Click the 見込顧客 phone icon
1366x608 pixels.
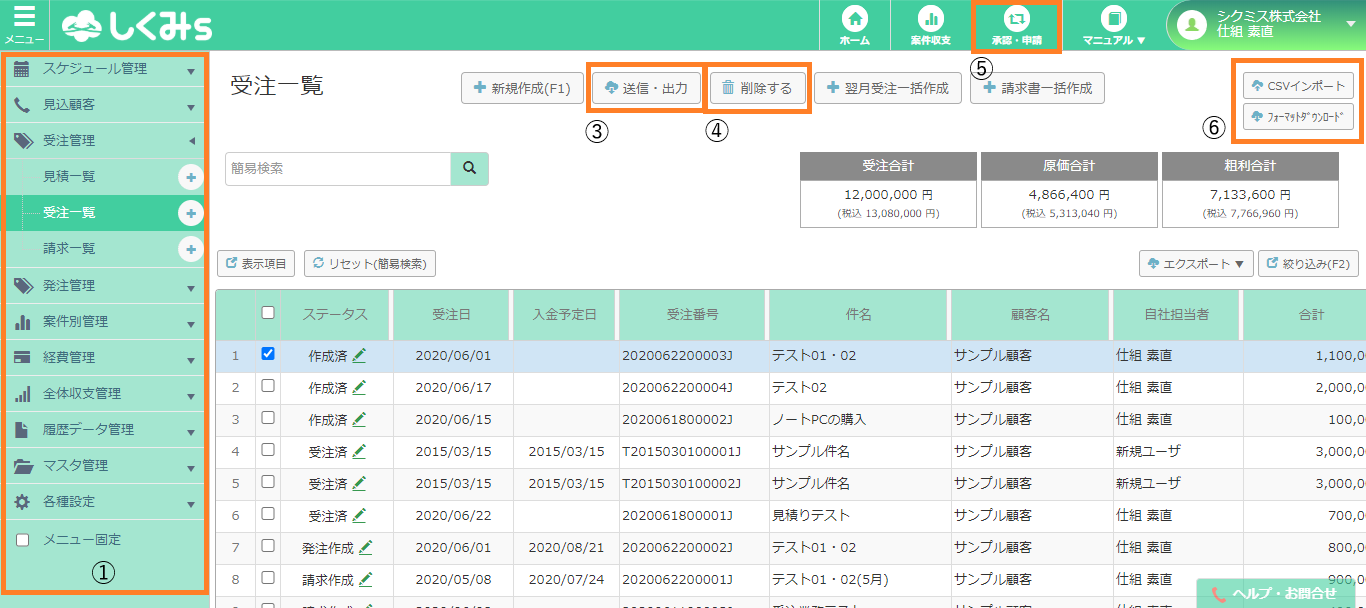point(22,105)
